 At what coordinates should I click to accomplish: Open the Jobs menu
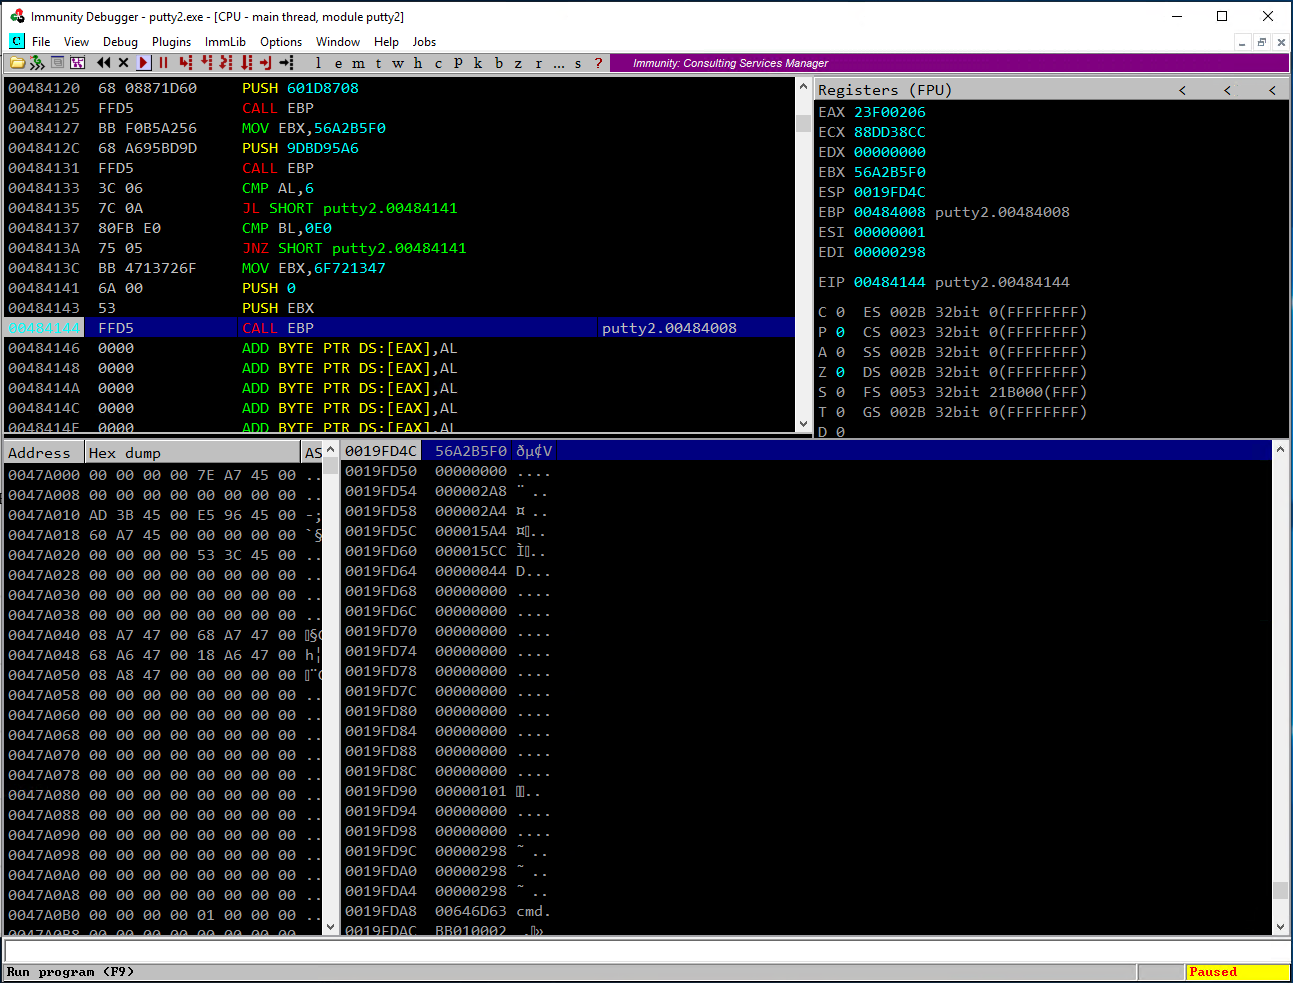[x=424, y=42]
